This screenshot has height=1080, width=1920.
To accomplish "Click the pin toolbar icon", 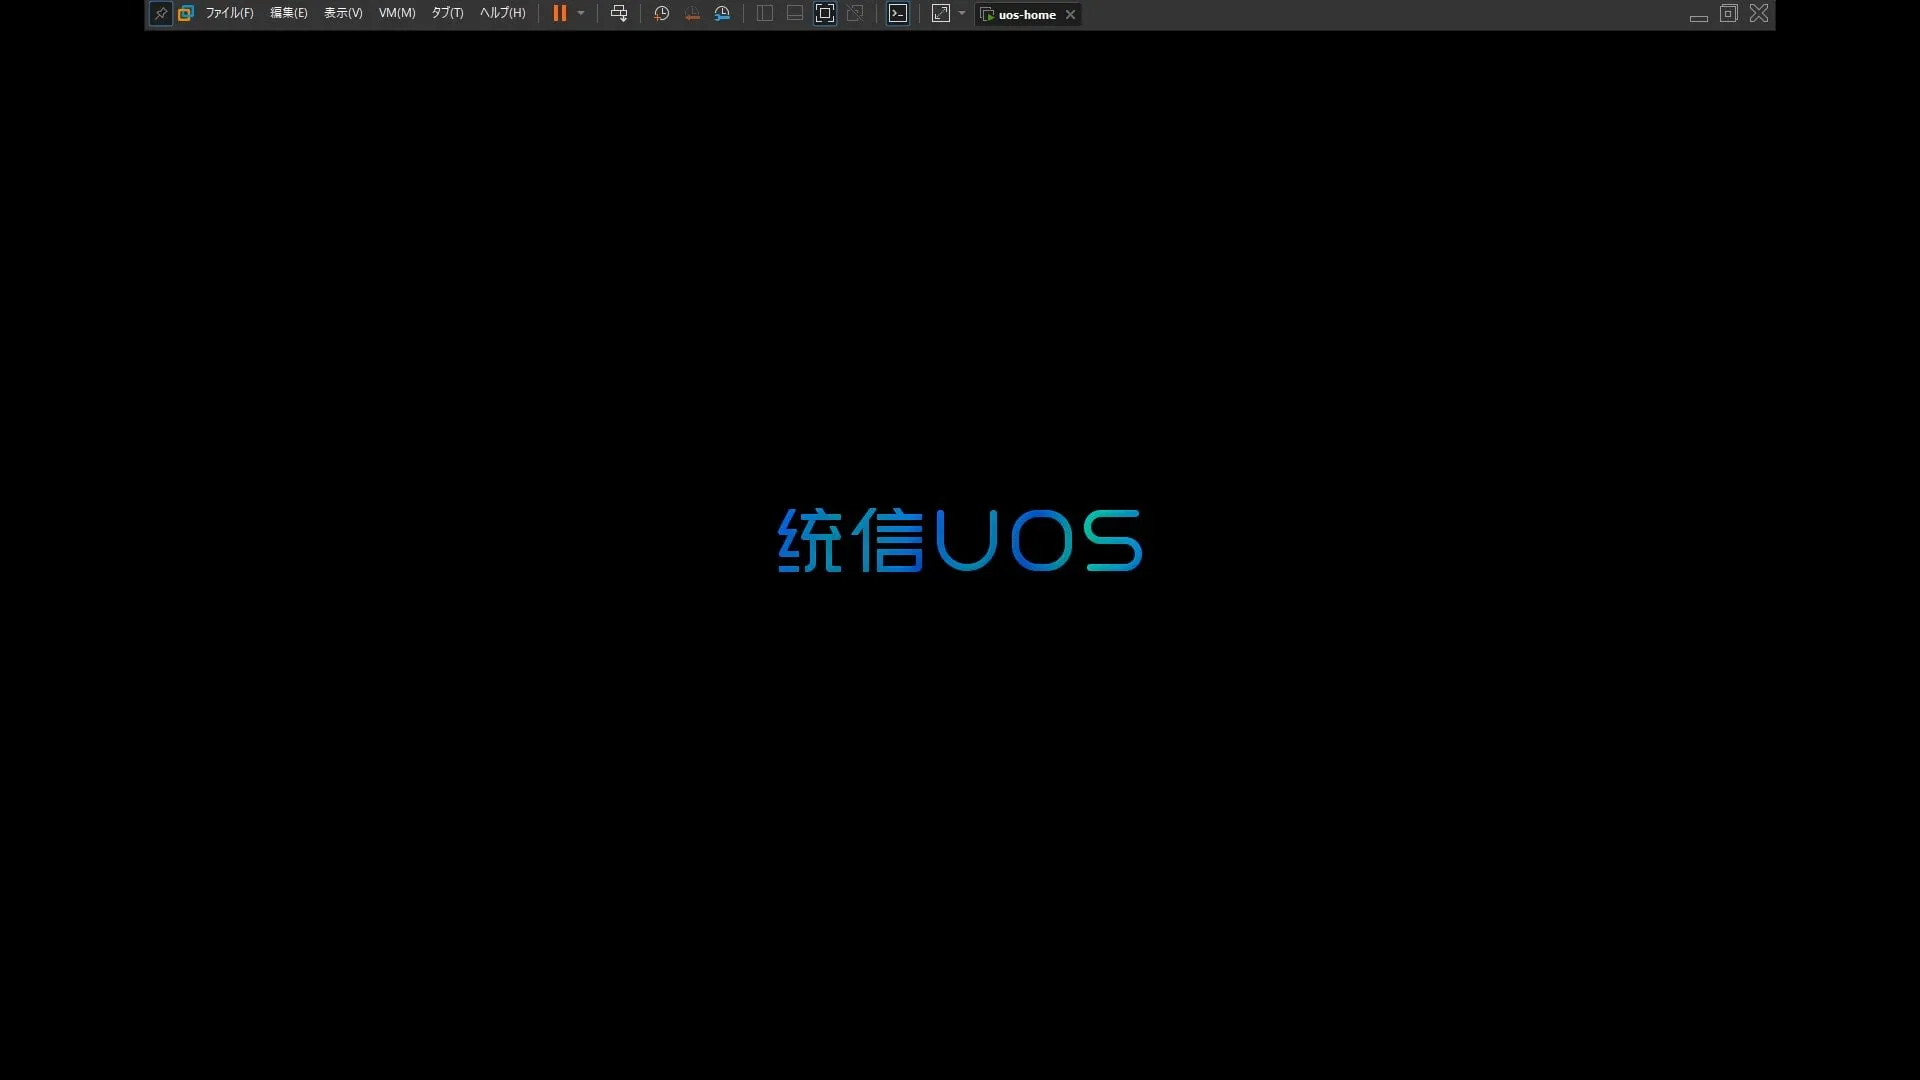I will pyautogui.click(x=160, y=14).
